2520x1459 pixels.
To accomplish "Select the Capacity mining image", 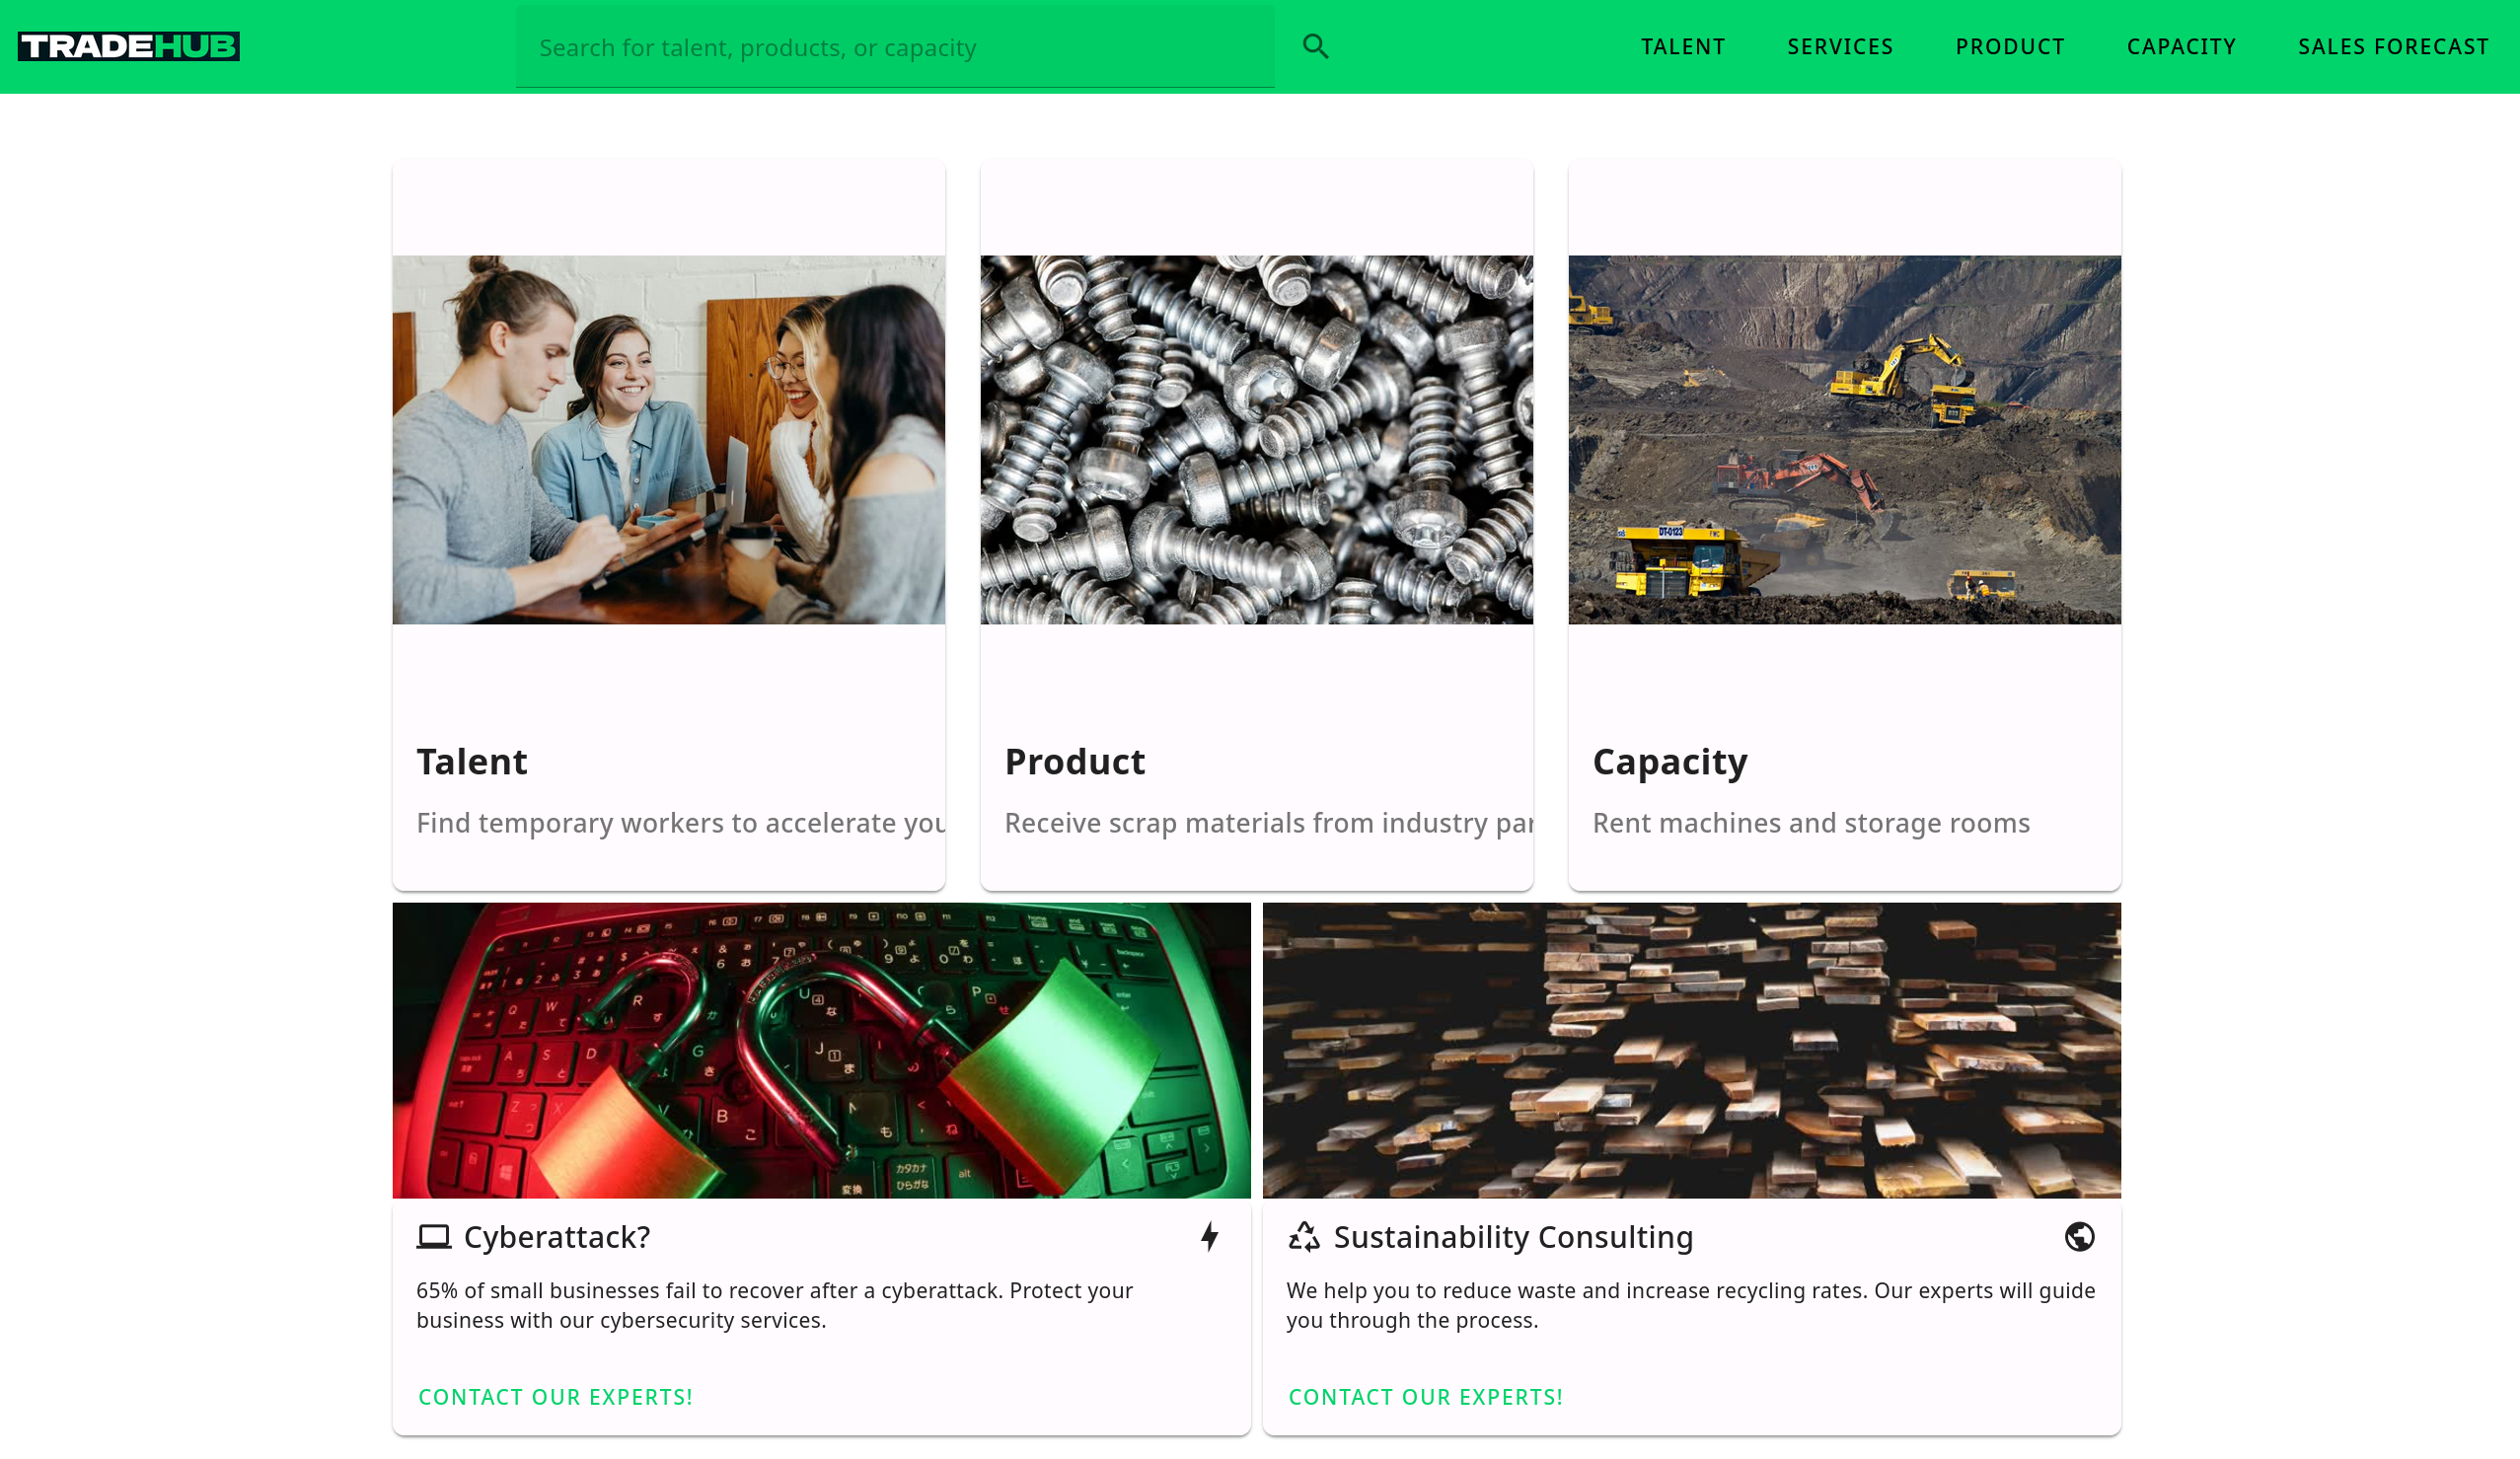I will (1845, 440).
